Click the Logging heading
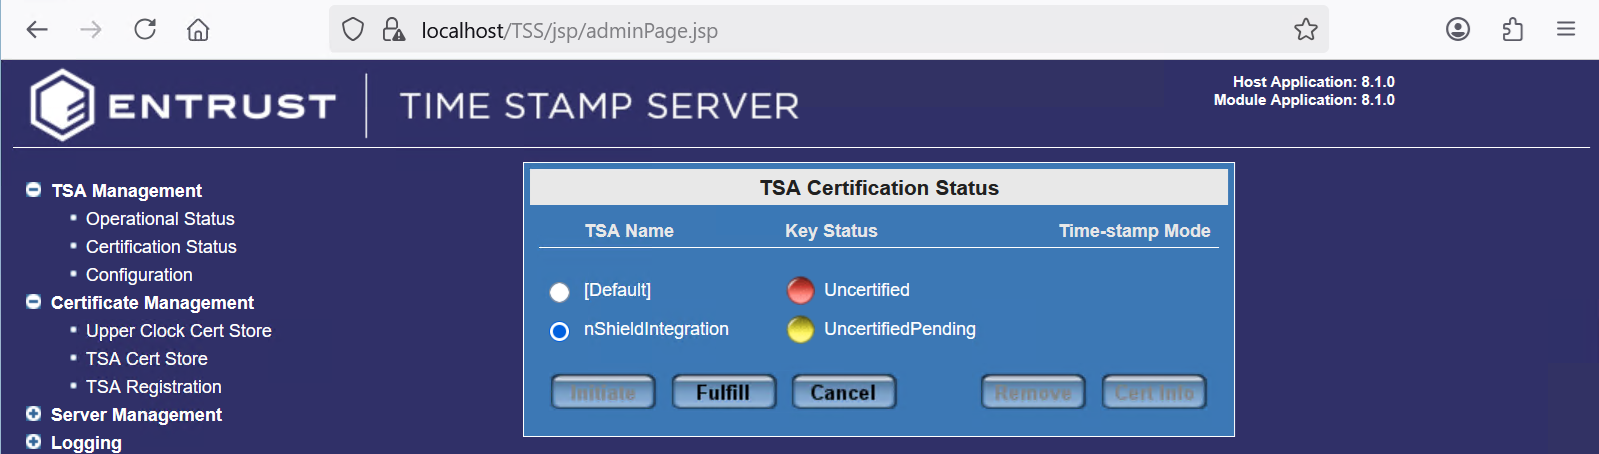The width and height of the screenshot is (1599, 454). click(x=86, y=442)
